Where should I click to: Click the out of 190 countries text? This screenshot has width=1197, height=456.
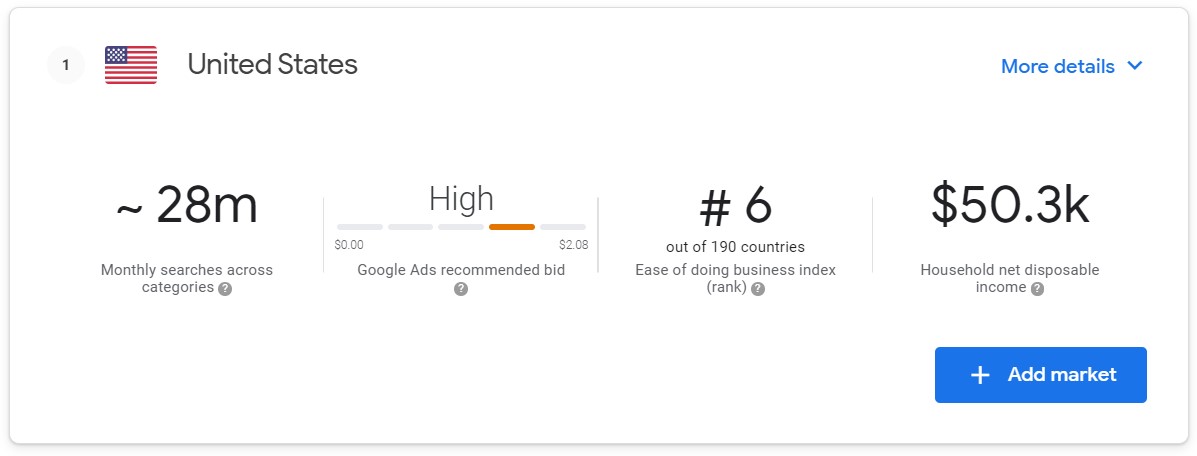(x=735, y=247)
